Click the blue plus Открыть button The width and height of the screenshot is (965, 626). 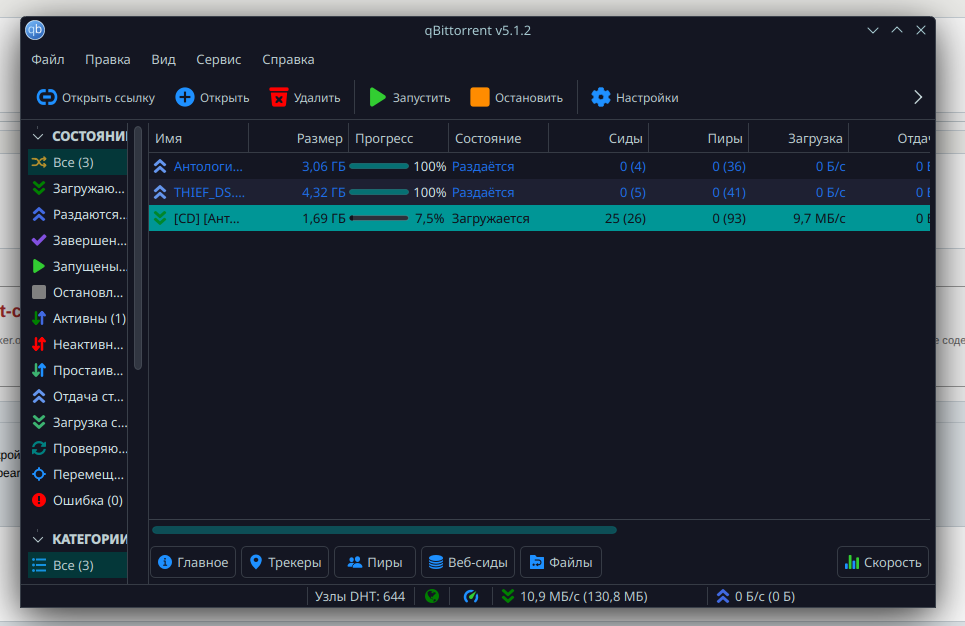pos(212,97)
